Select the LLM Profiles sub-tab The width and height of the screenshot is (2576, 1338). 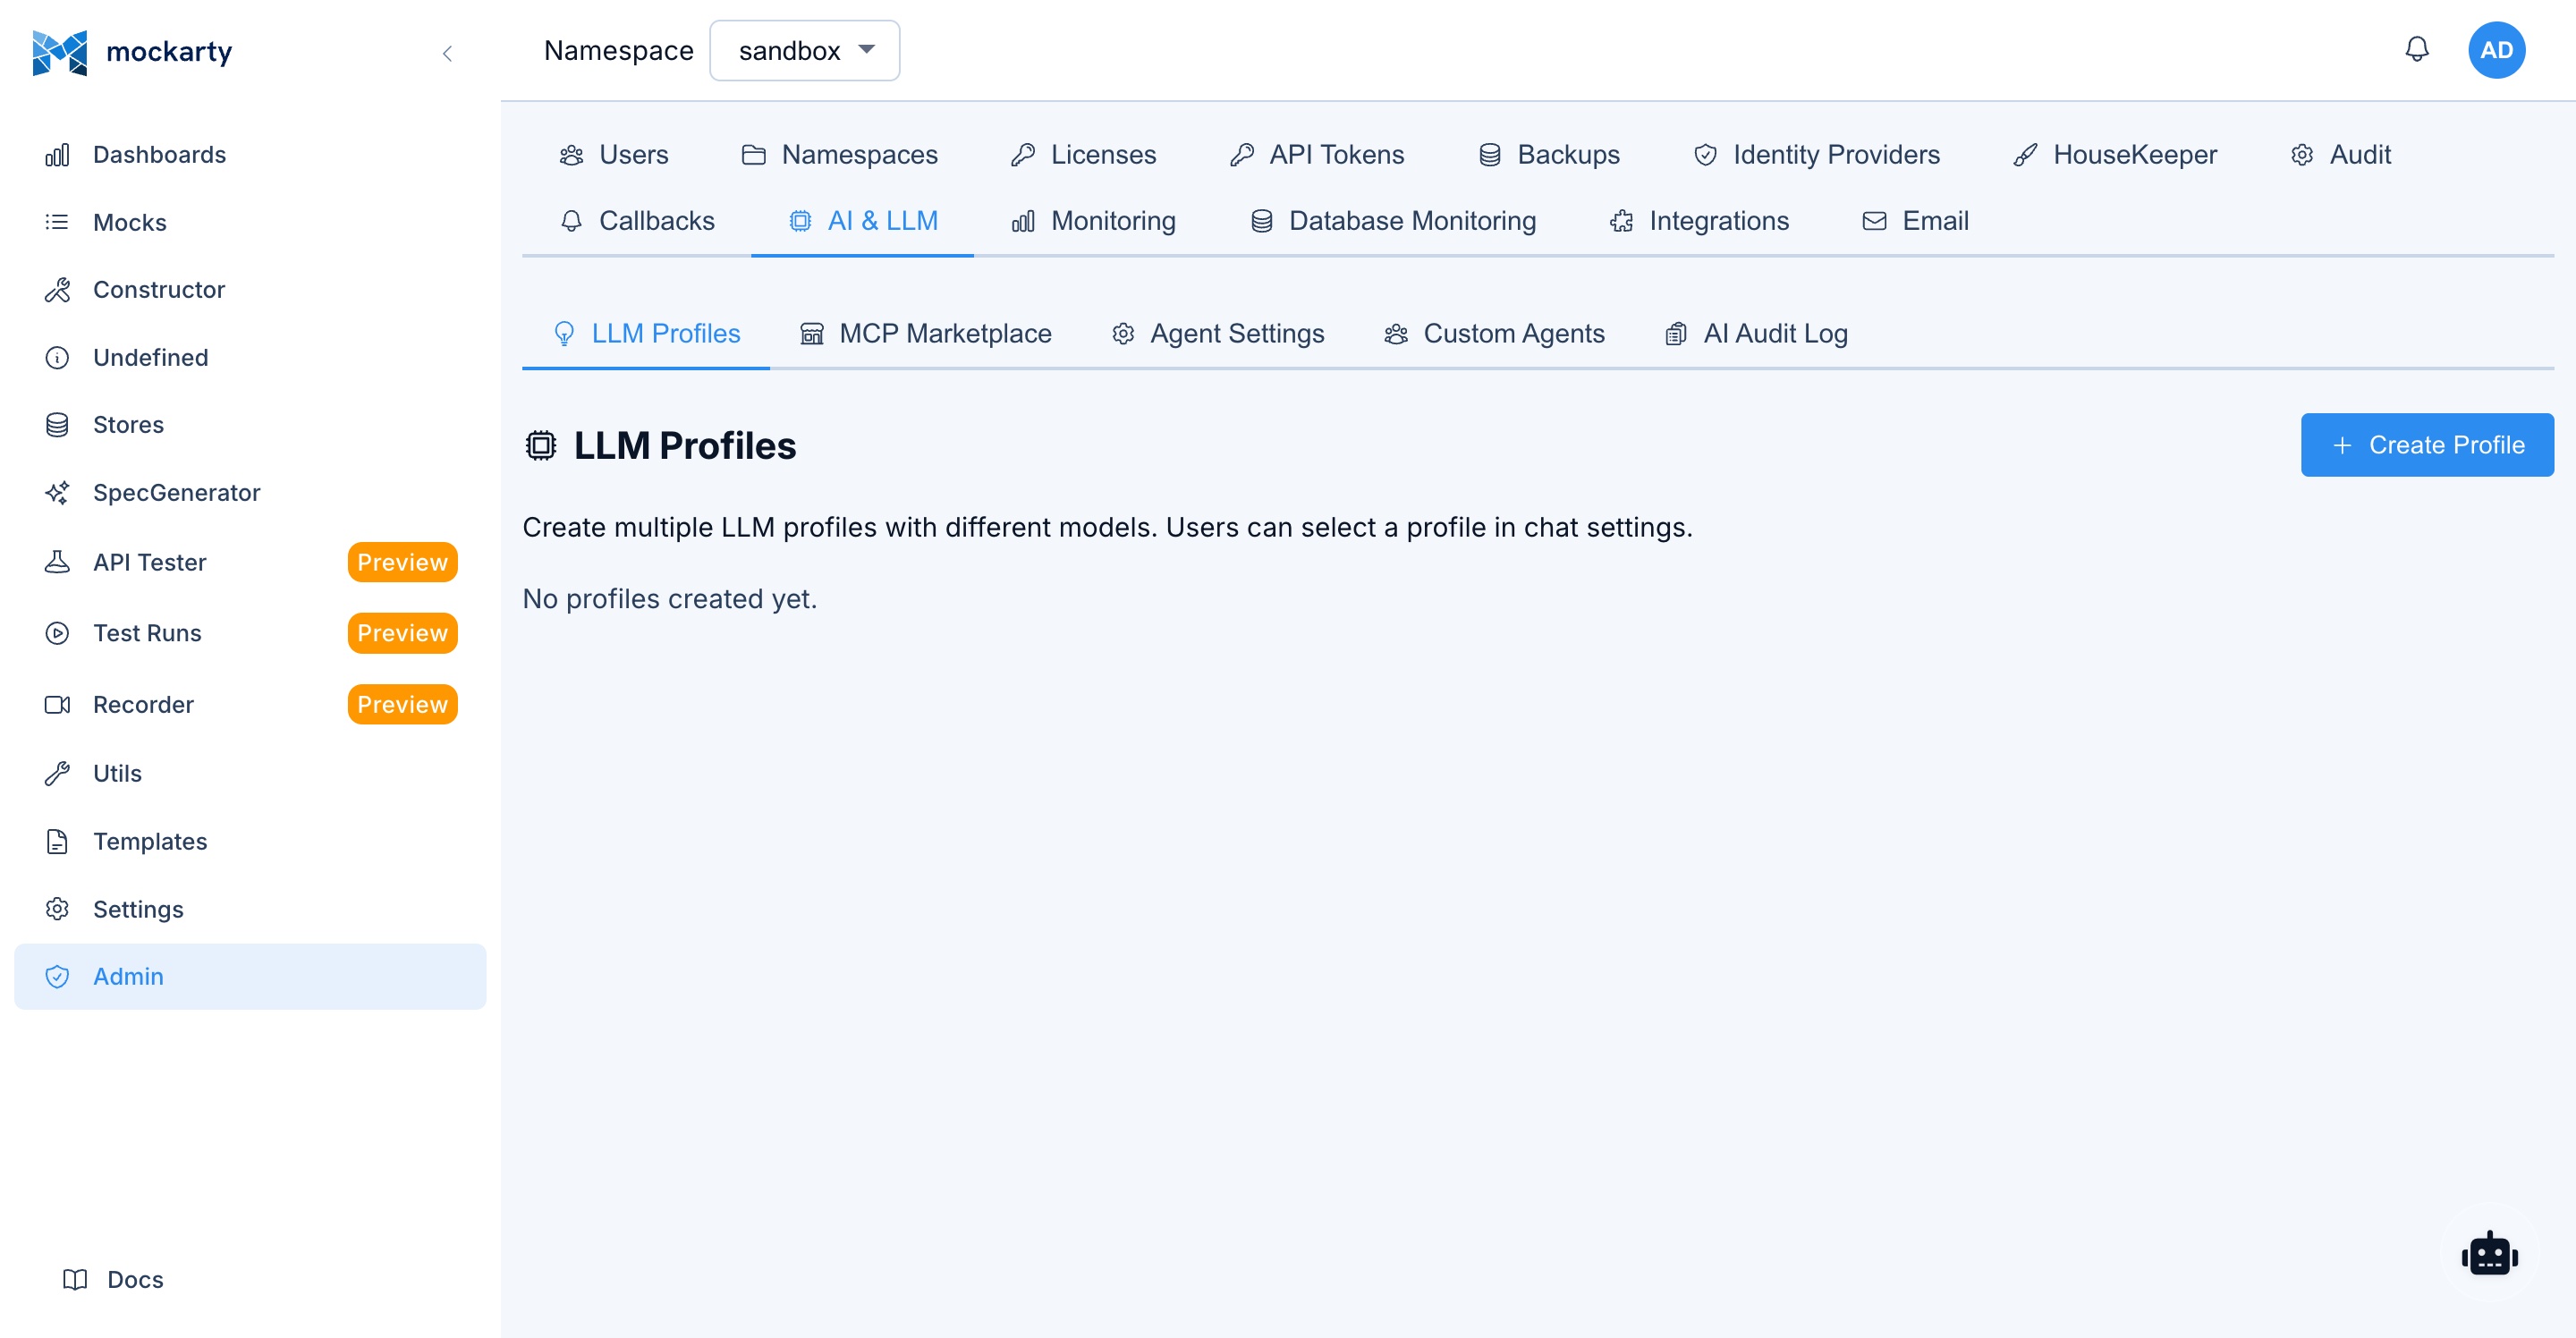(646, 334)
